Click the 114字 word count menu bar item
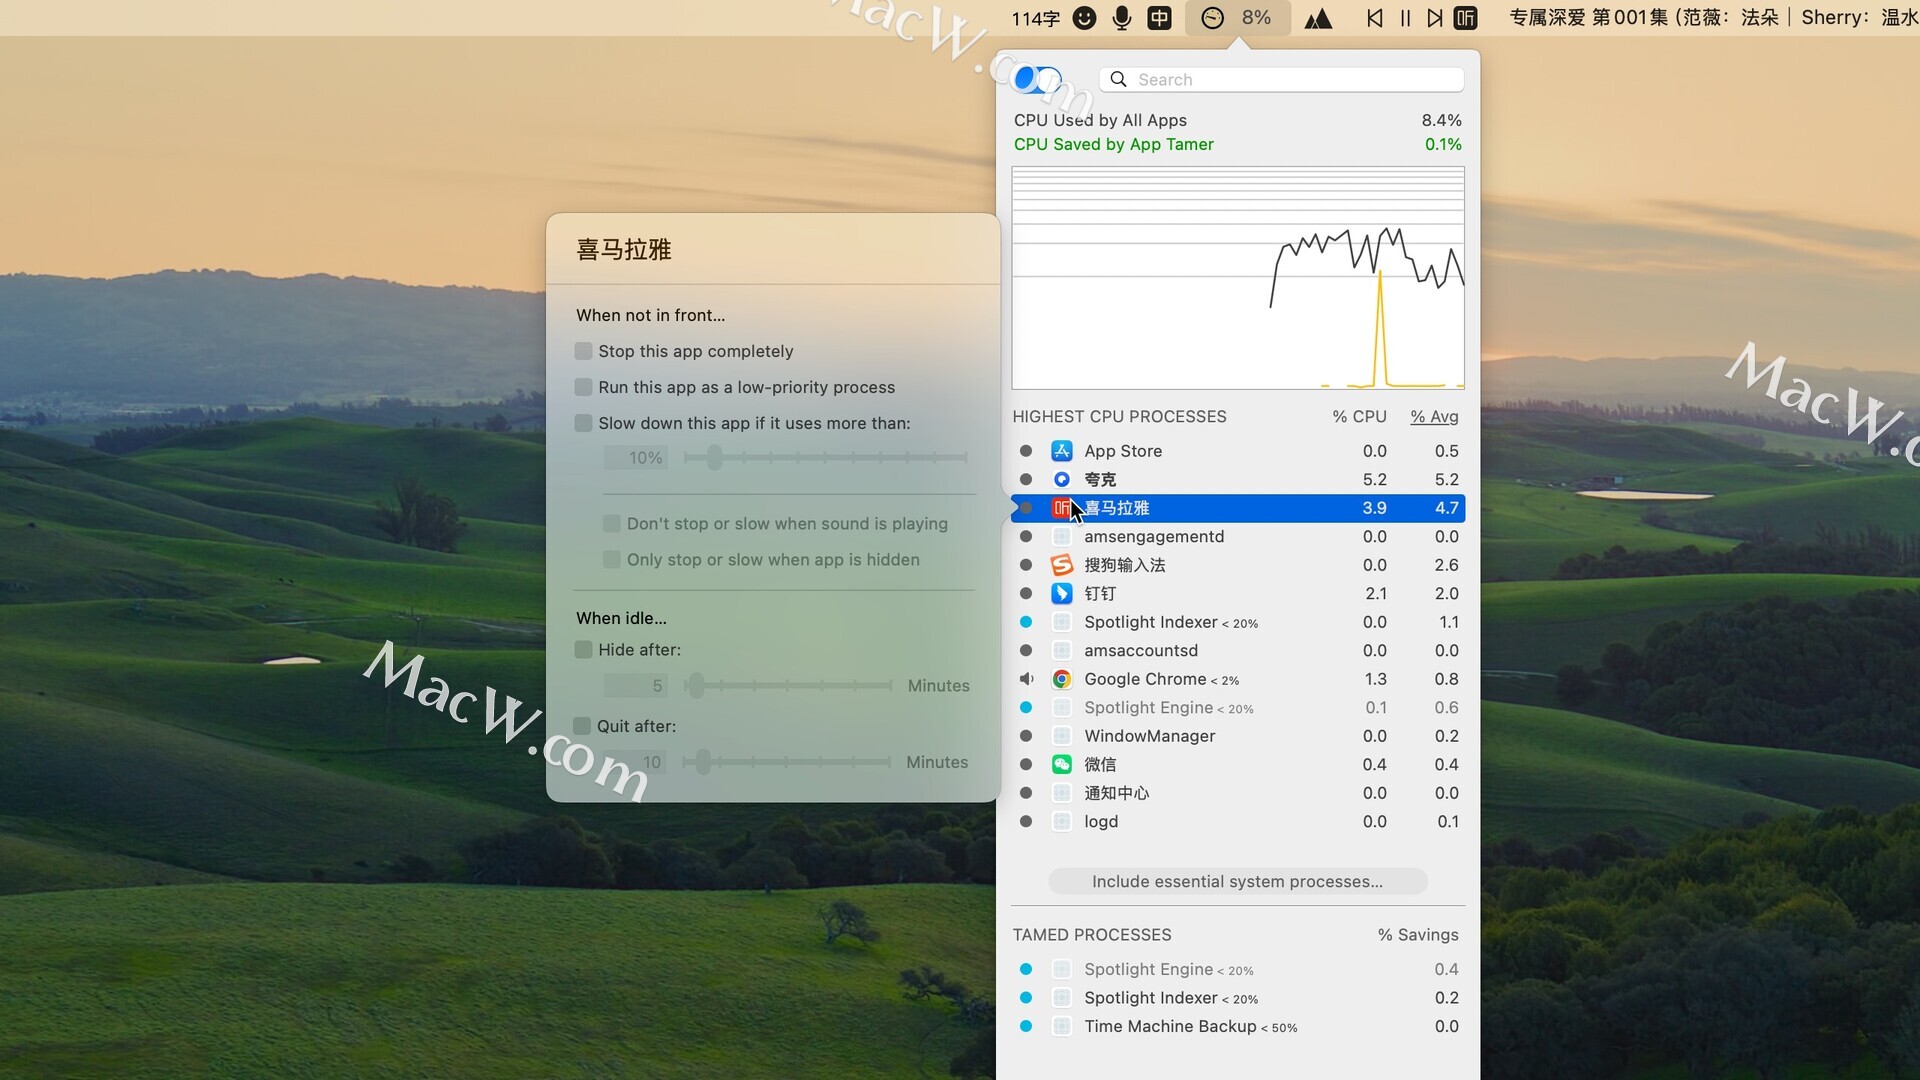Image resolution: width=1920 pixels, height=1080 pixels. tap(1035, 18)
